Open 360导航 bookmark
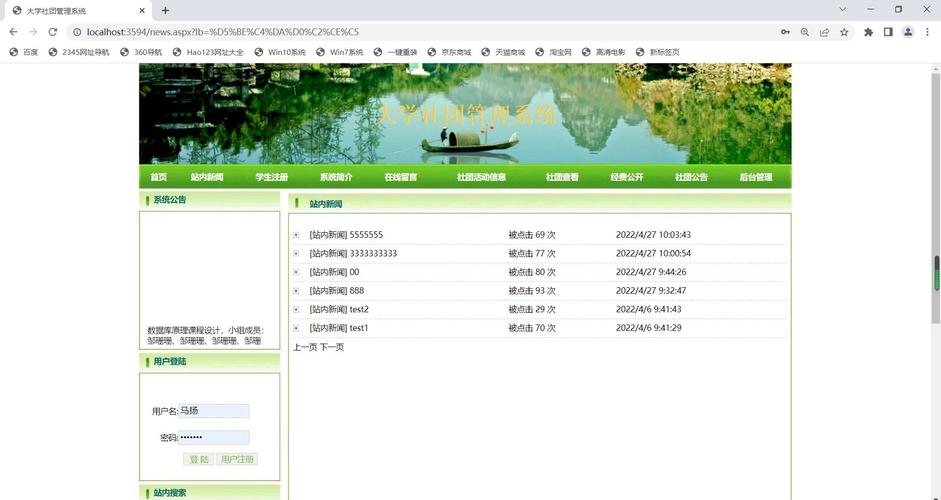The image size is (941, 500). click(x=141, y=52)
